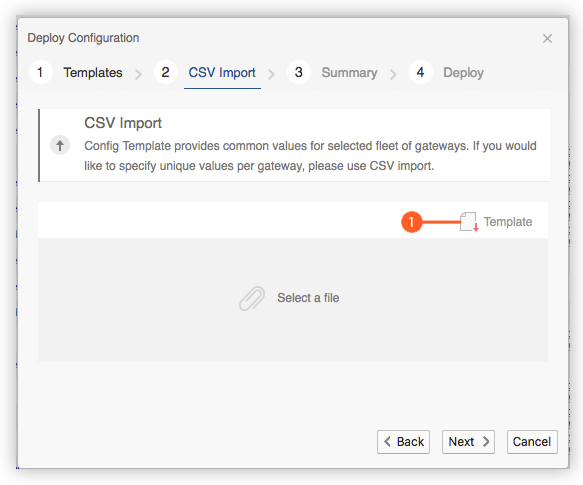Click Select a file upload area

click(x=293, y=300)
